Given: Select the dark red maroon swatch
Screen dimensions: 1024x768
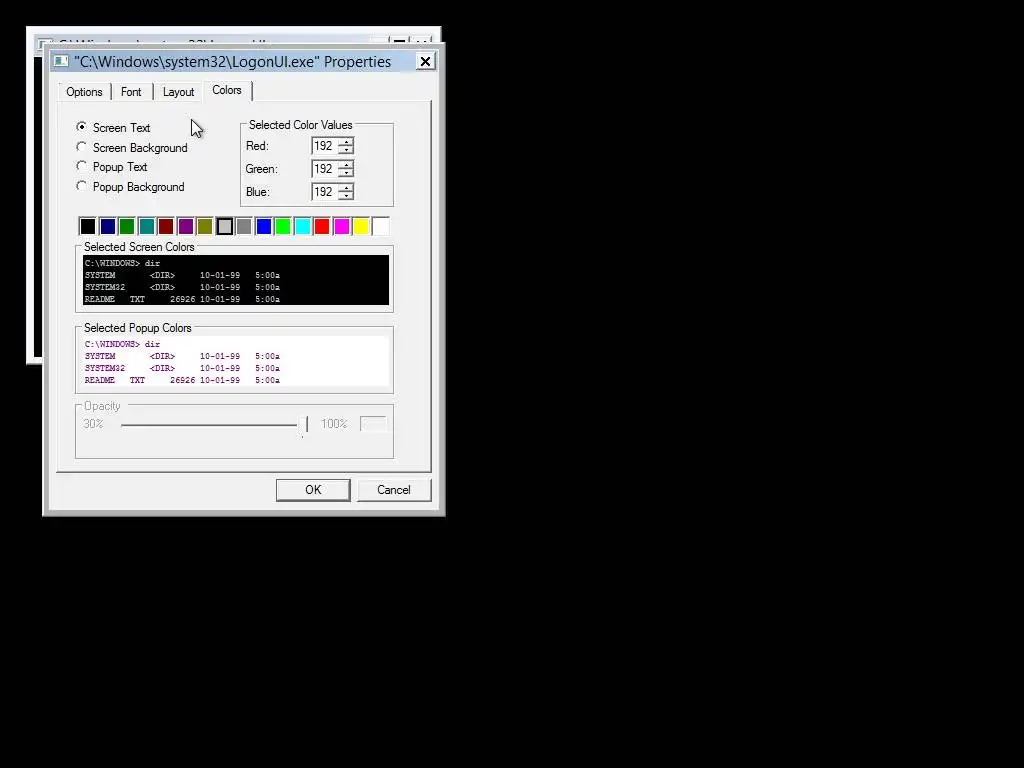Looking at the screenshot, I should pos(166,226).
